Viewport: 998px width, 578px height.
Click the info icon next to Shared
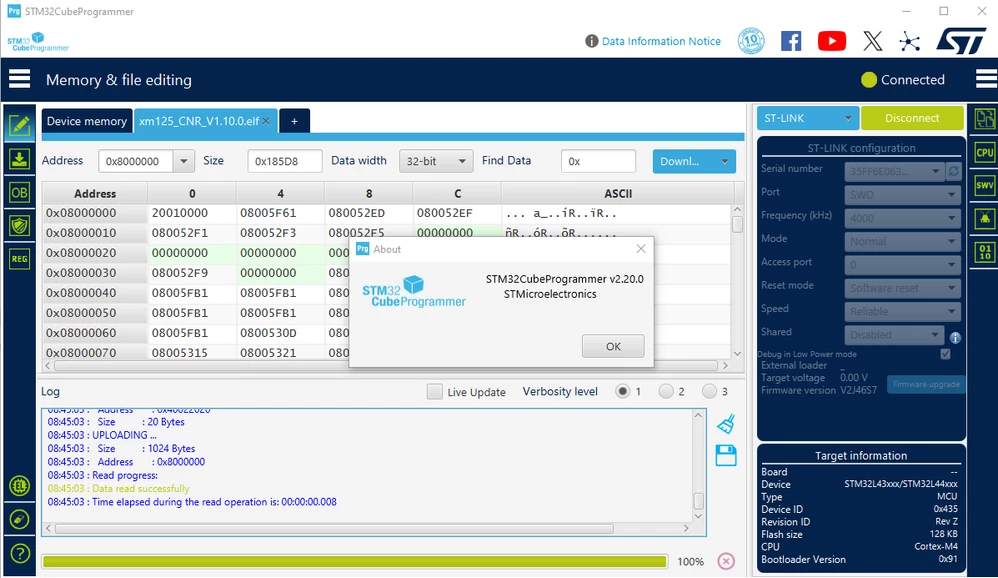955,337
